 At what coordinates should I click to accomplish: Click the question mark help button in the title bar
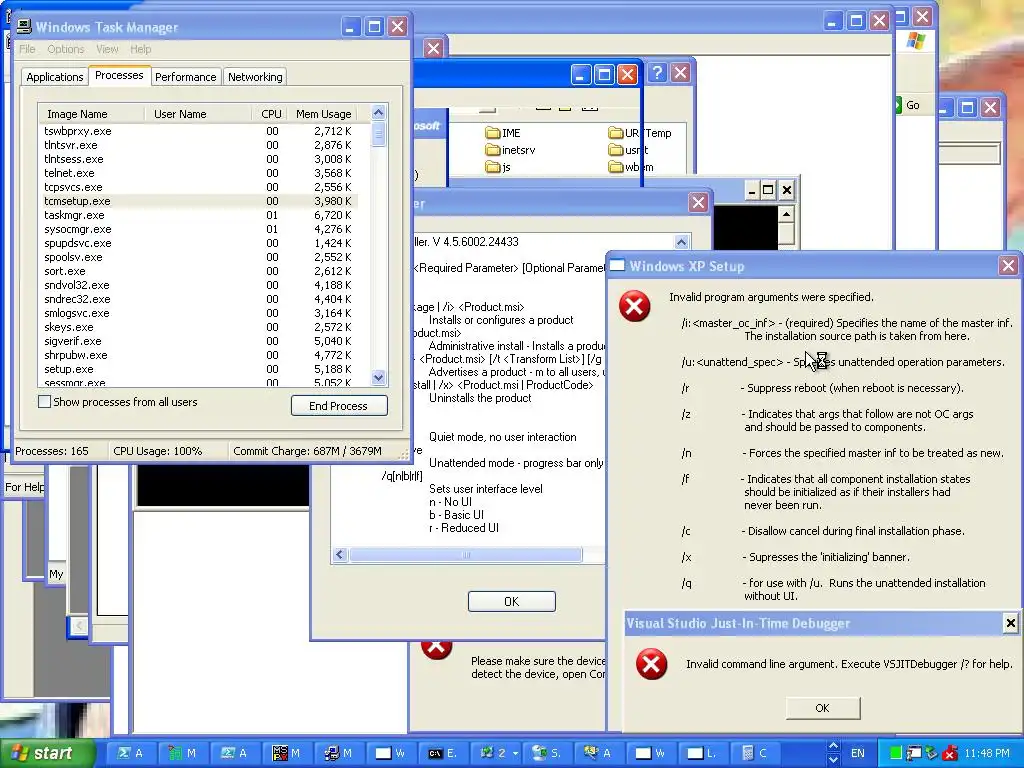pos(658,73)
